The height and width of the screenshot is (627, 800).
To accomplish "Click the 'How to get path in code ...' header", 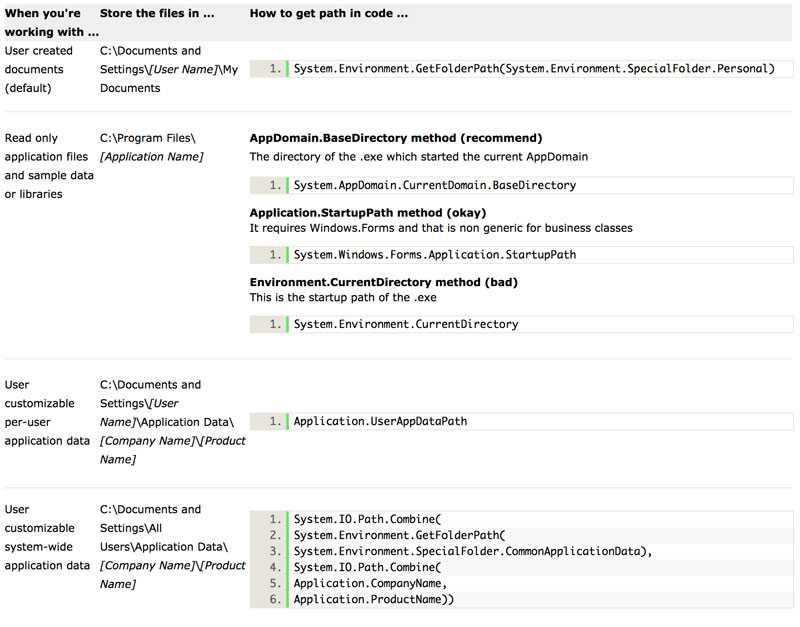I will coord(328,14).
